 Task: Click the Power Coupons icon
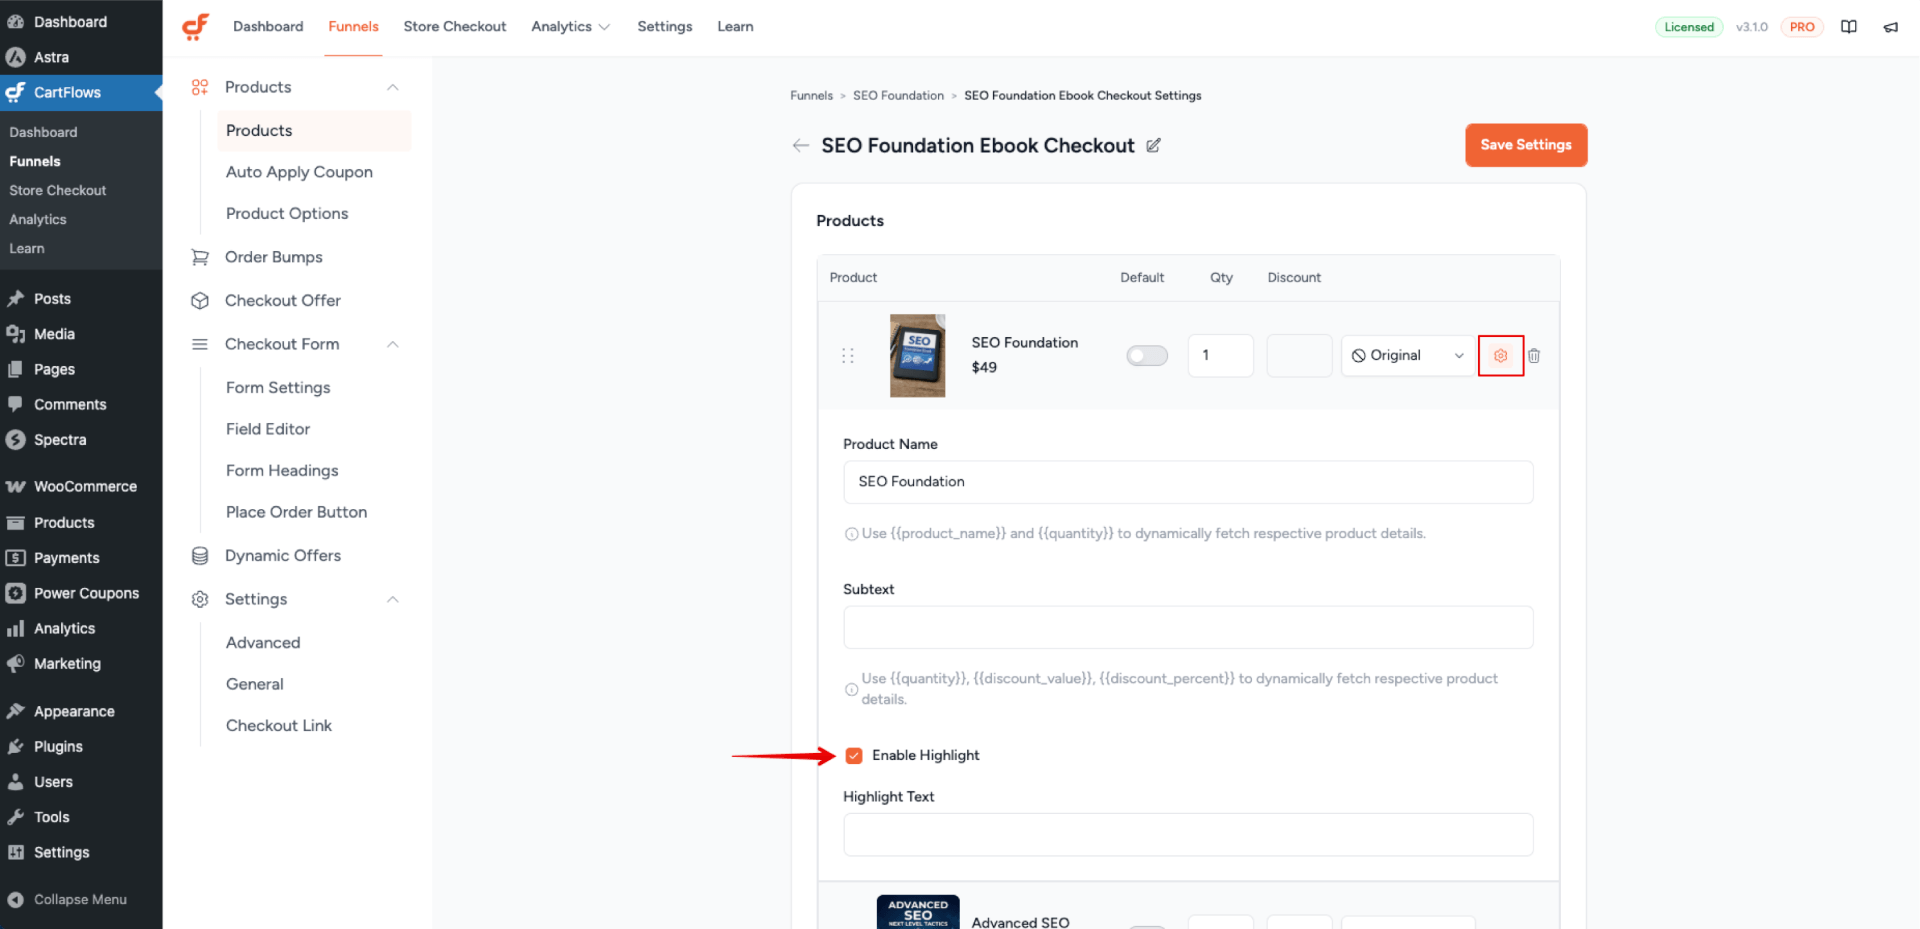click(15, 593)
